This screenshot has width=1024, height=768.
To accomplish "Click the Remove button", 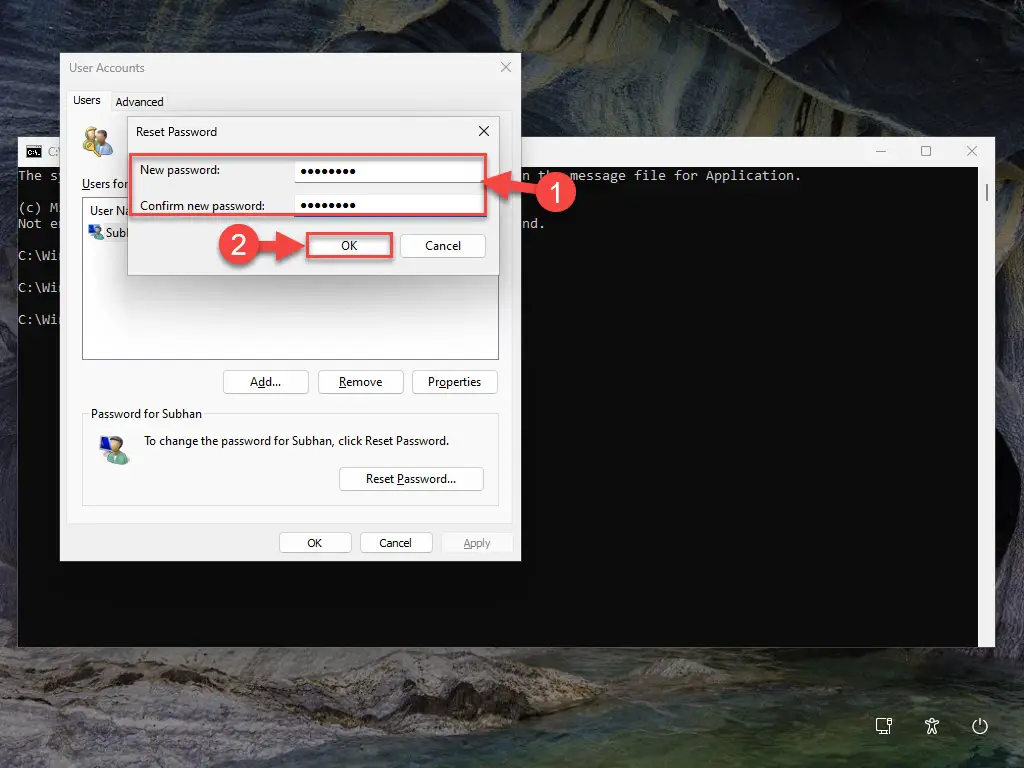I will tap(360, 381).
